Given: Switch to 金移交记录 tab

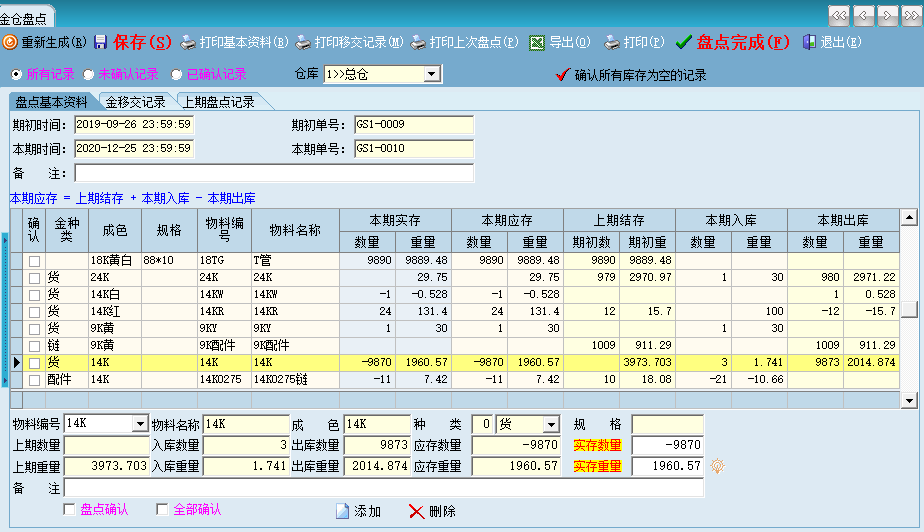Looking at the screenshot, I should click(136, 102).
